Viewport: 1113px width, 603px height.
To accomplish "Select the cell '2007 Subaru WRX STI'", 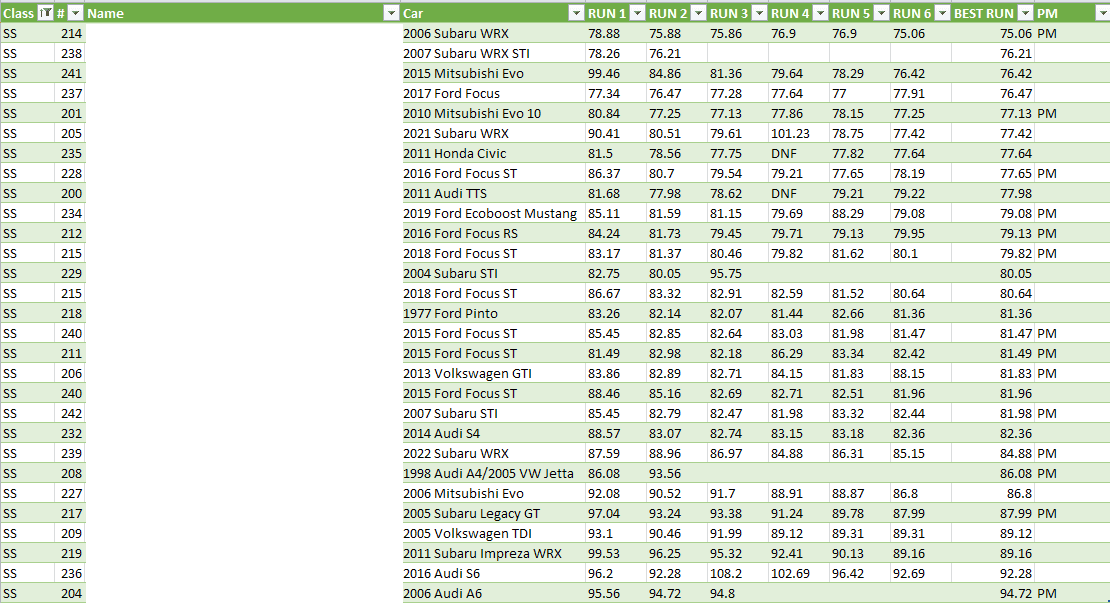I will point(493,53).
